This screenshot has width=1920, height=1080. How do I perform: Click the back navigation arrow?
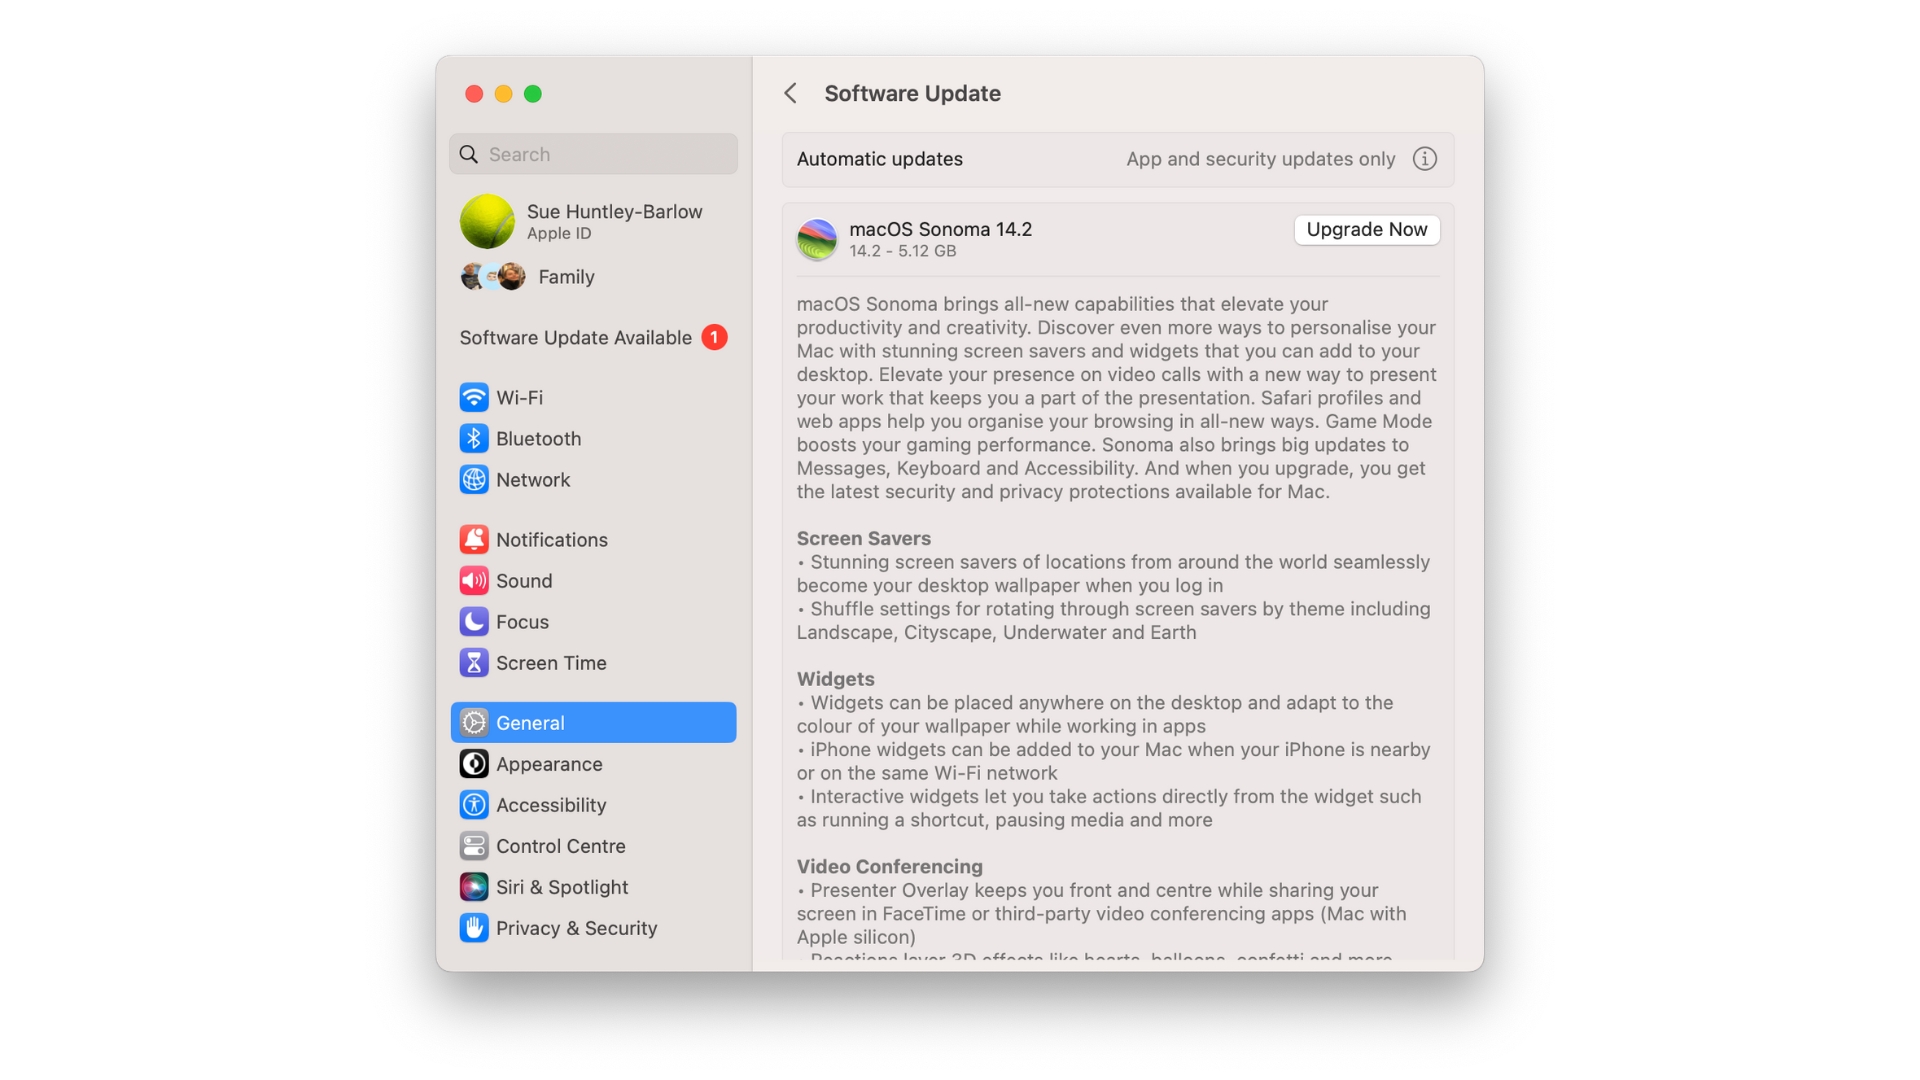point(787,92)
